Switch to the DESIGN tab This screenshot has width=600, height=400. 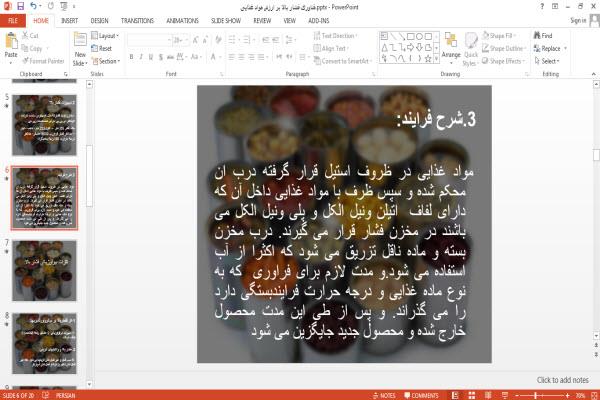[99, 21]
